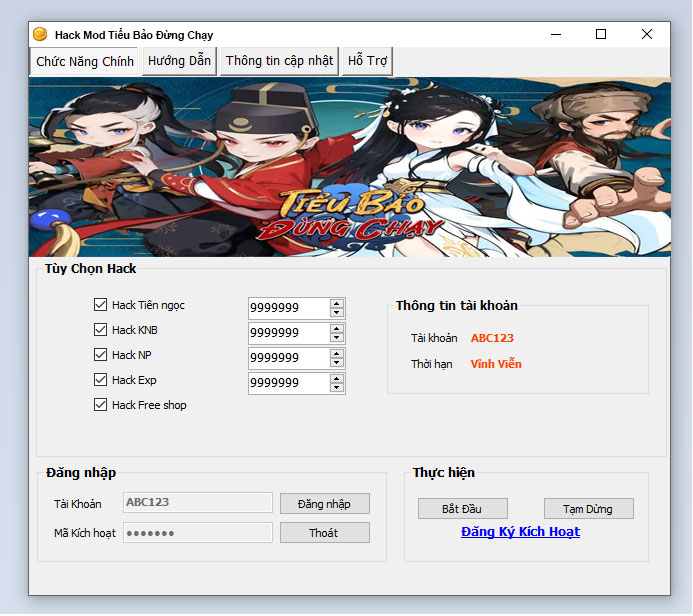Uncheck the Hack Tiên ngọc checkbox

100,304
